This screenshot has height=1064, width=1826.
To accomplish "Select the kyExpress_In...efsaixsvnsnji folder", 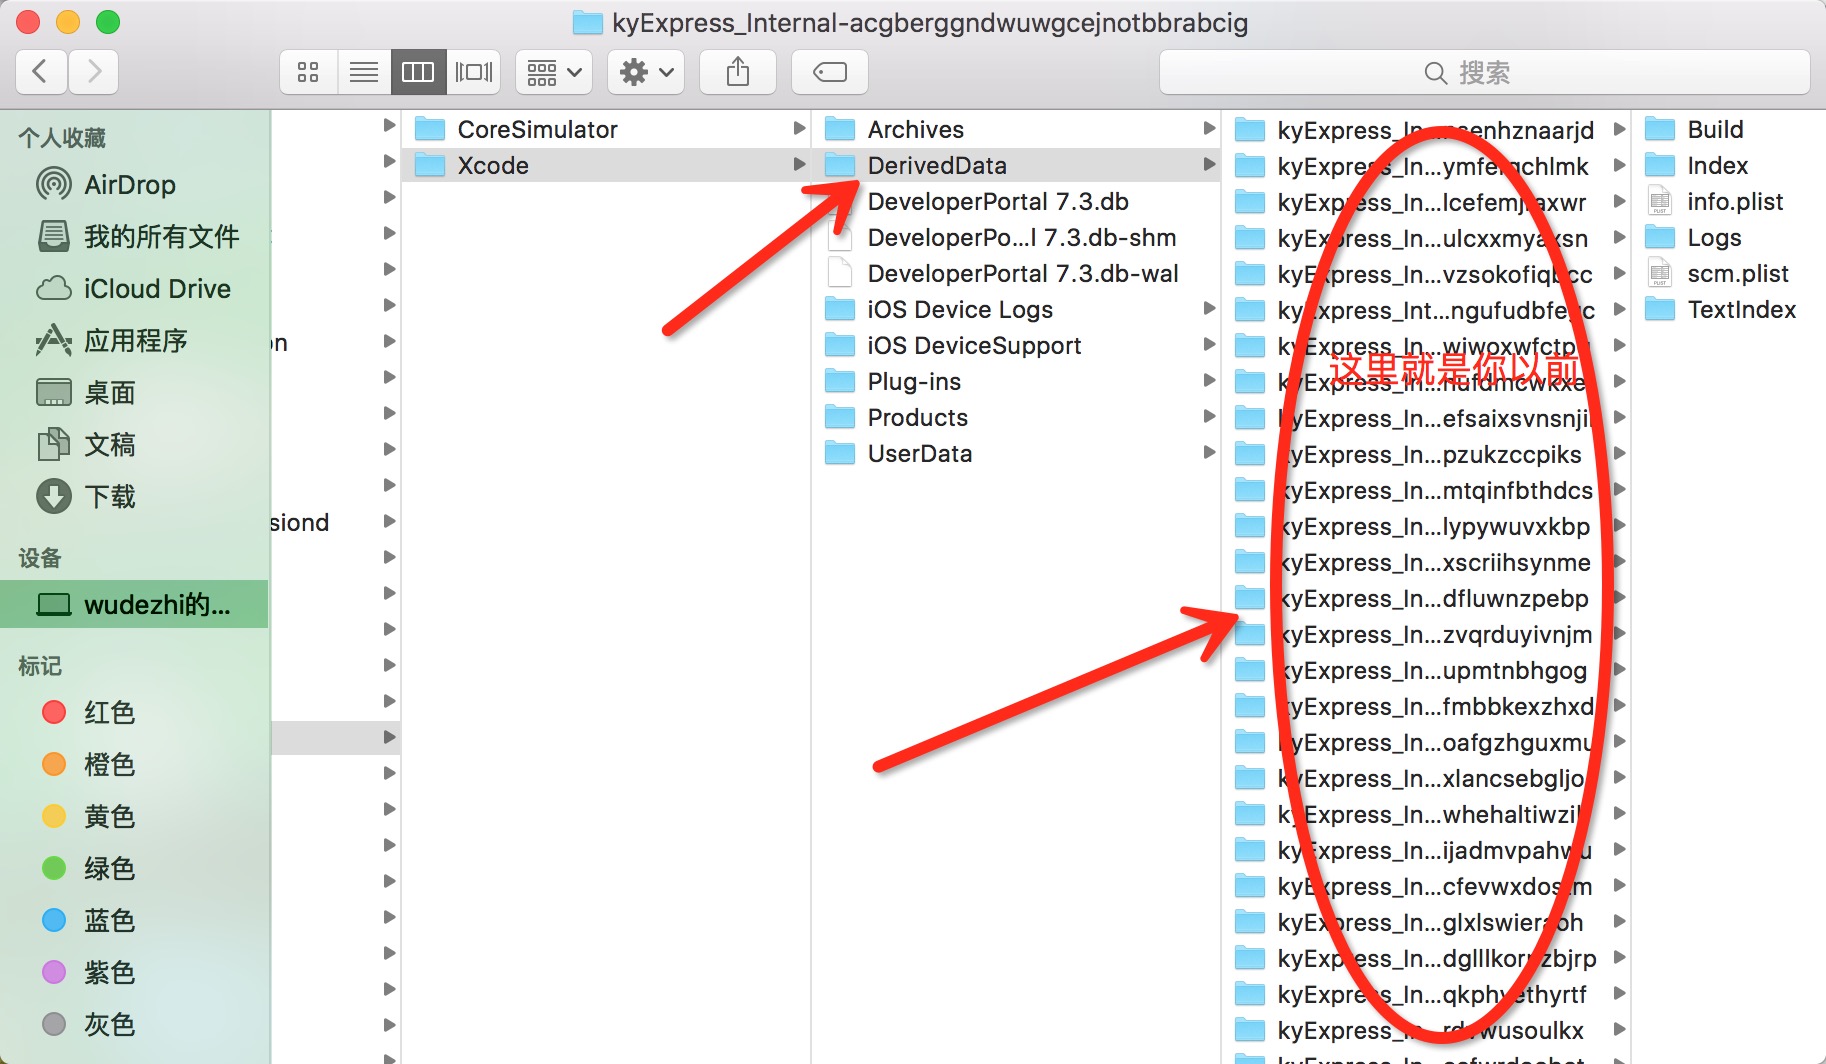I will [1426, 418].
